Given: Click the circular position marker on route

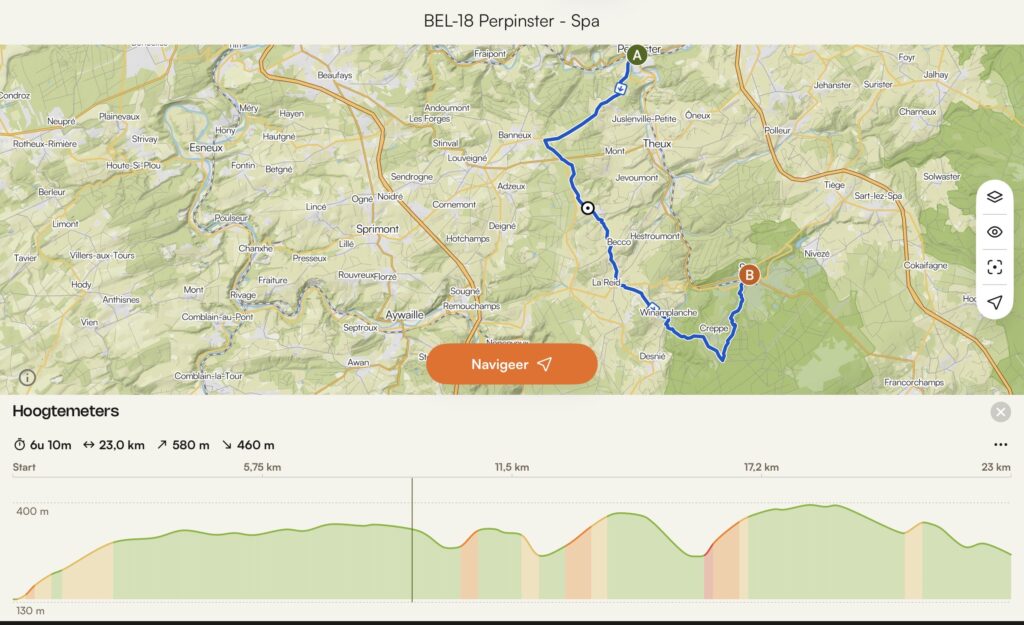Looking at the screenshot, I should click(x=588, y=208).
